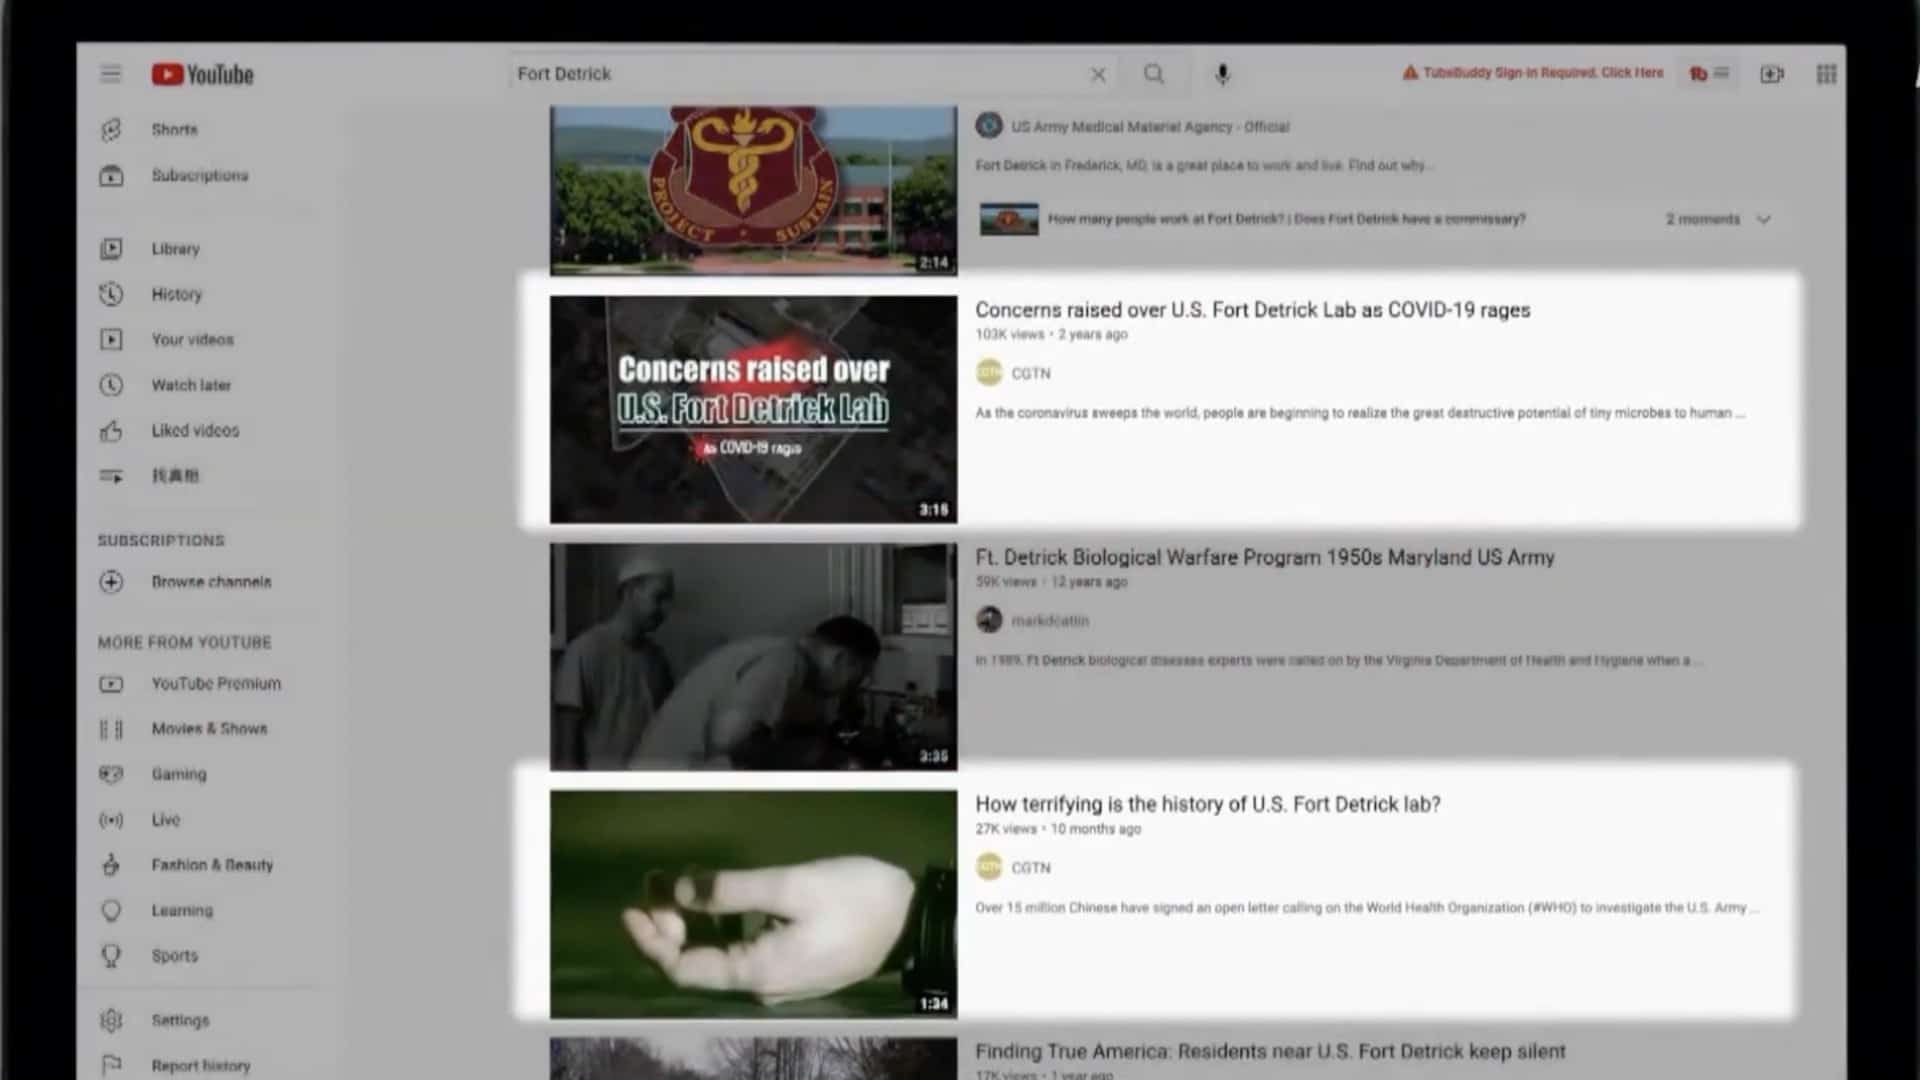The height and width of the screenshot is (1080, 1920).
Task: Click the TubeBuddy sign-in warning link
Action: point(1533,73)
